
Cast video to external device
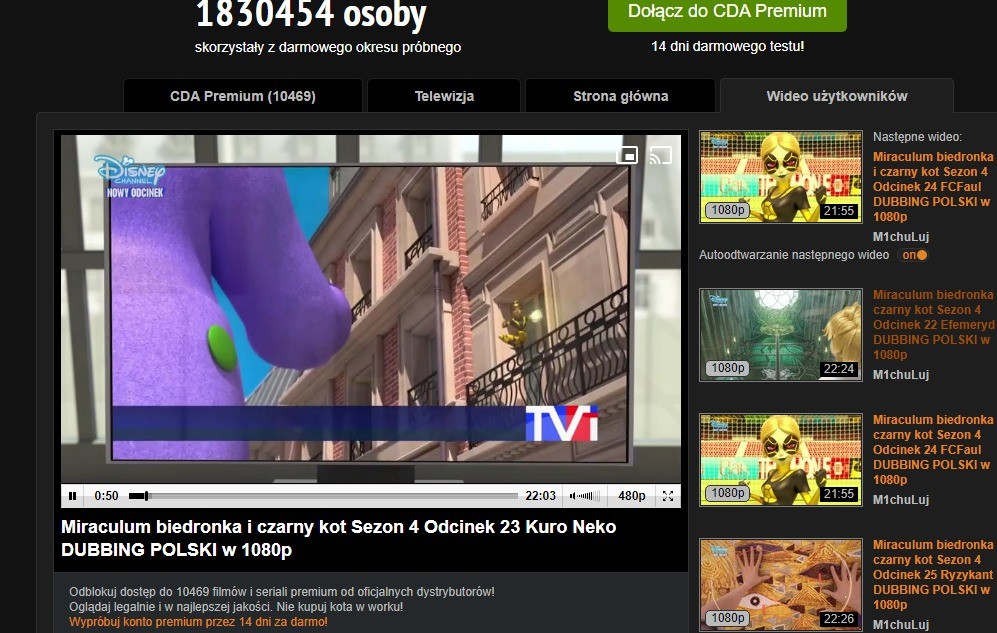[660, 155]
